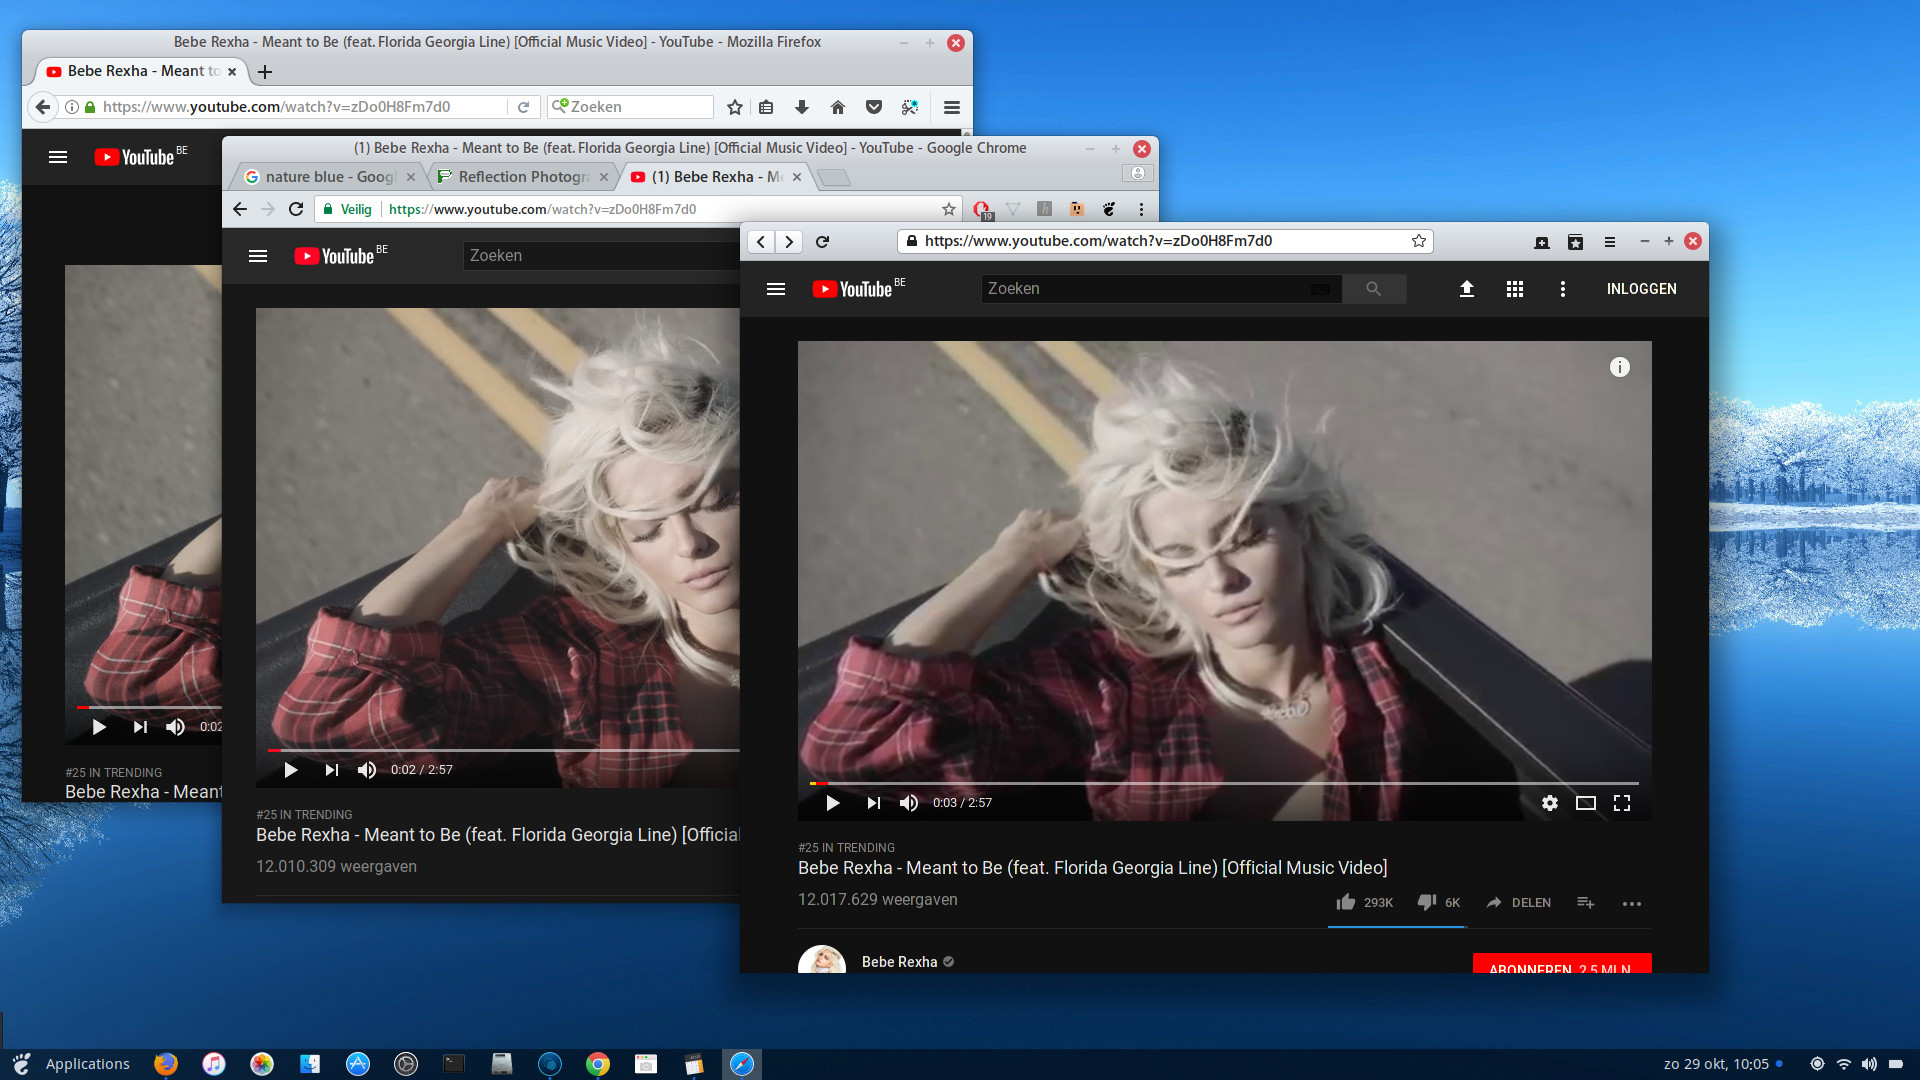Click ABONNEREN button for Bebe Rexha
Viewport: 1920px width, 1080px height.
1559,969
